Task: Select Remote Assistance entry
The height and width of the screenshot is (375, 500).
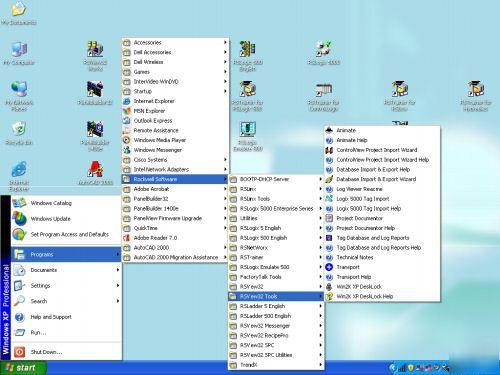Action: click(175, 130)
